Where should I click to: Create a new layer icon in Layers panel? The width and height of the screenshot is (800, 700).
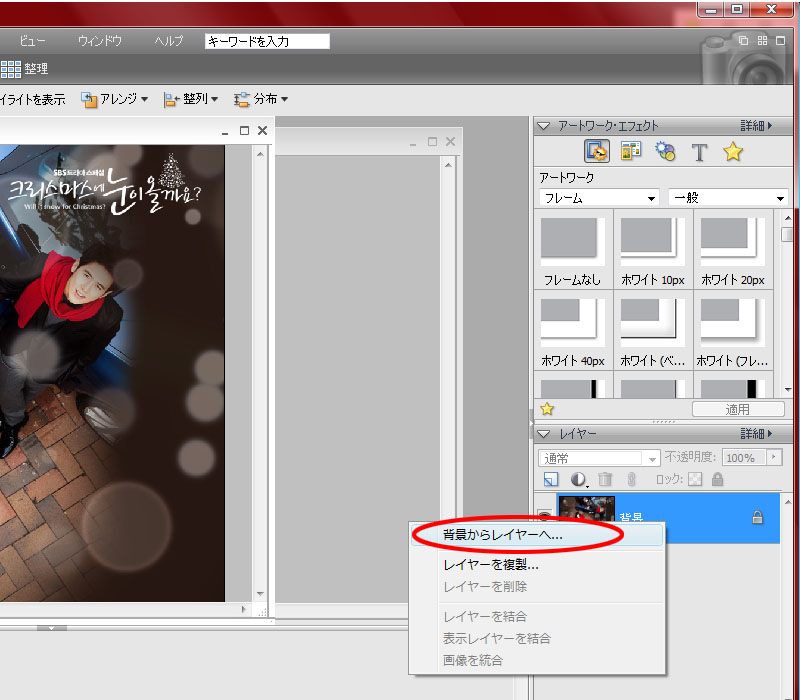pos(551,479)
